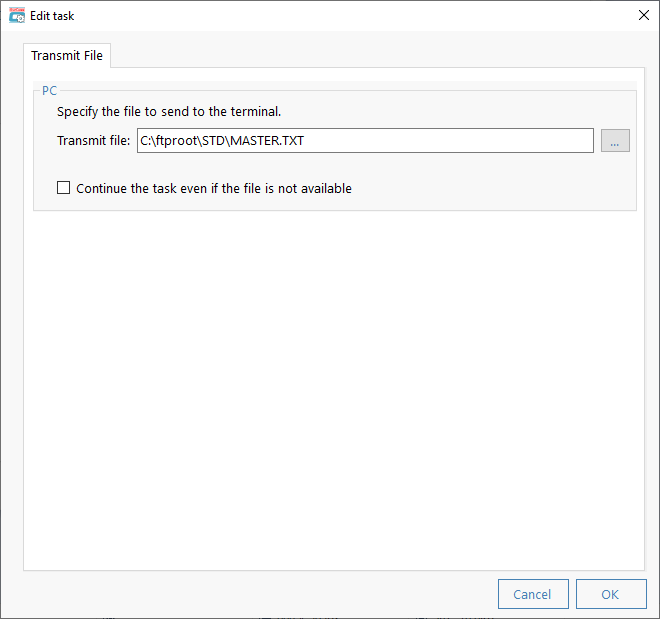Click the empty area below the PC group
This screenshot has height=619, width=660.
(335, 380)
